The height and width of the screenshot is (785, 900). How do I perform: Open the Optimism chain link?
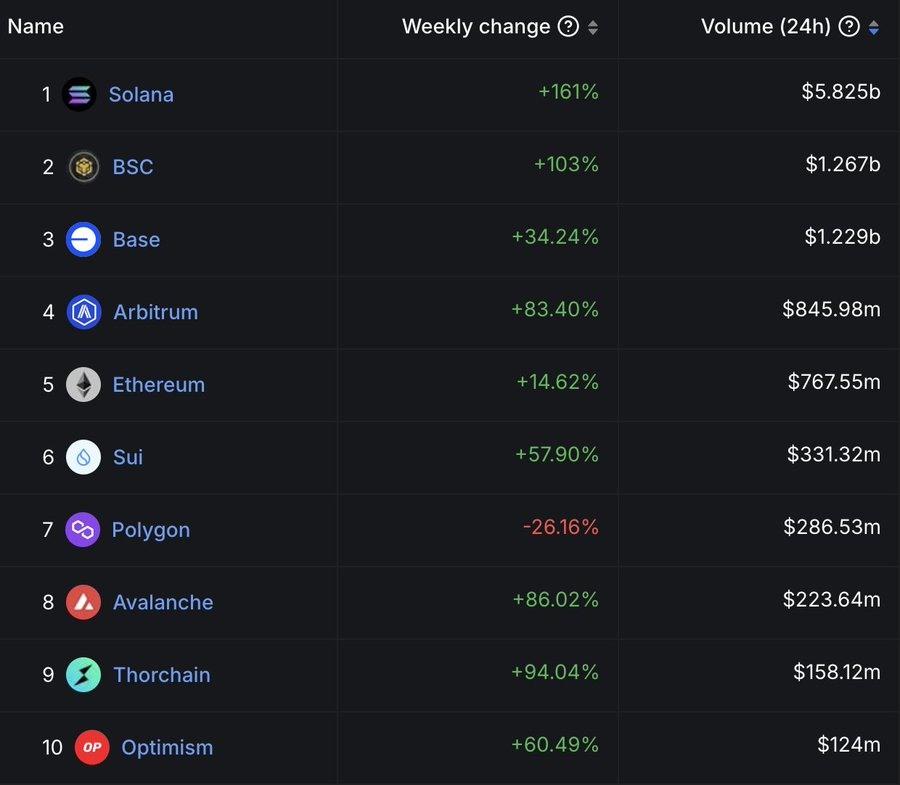[167, 747]
